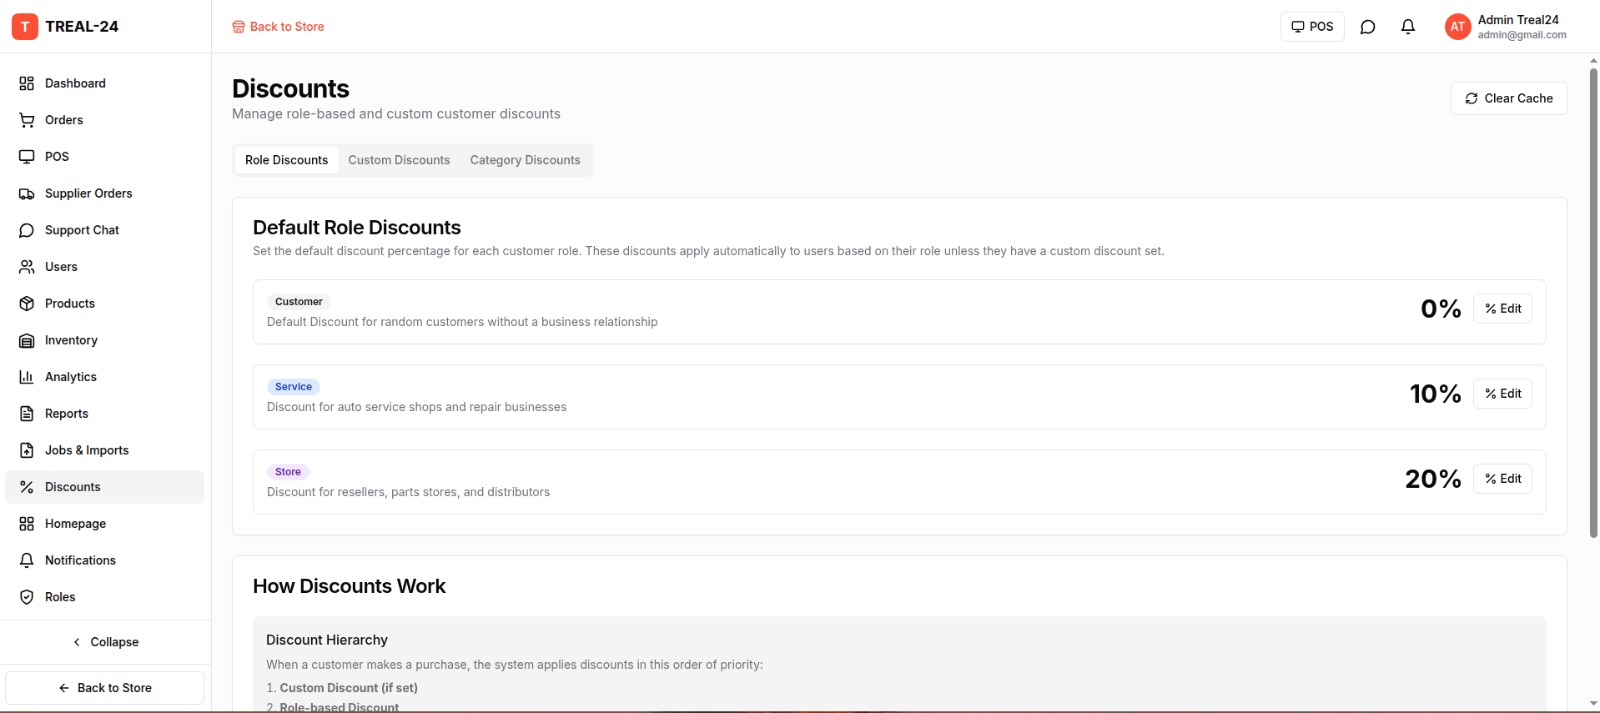1600x713 pixels.
Task: Open the POS button in top bar
Action: (1312, 27)
